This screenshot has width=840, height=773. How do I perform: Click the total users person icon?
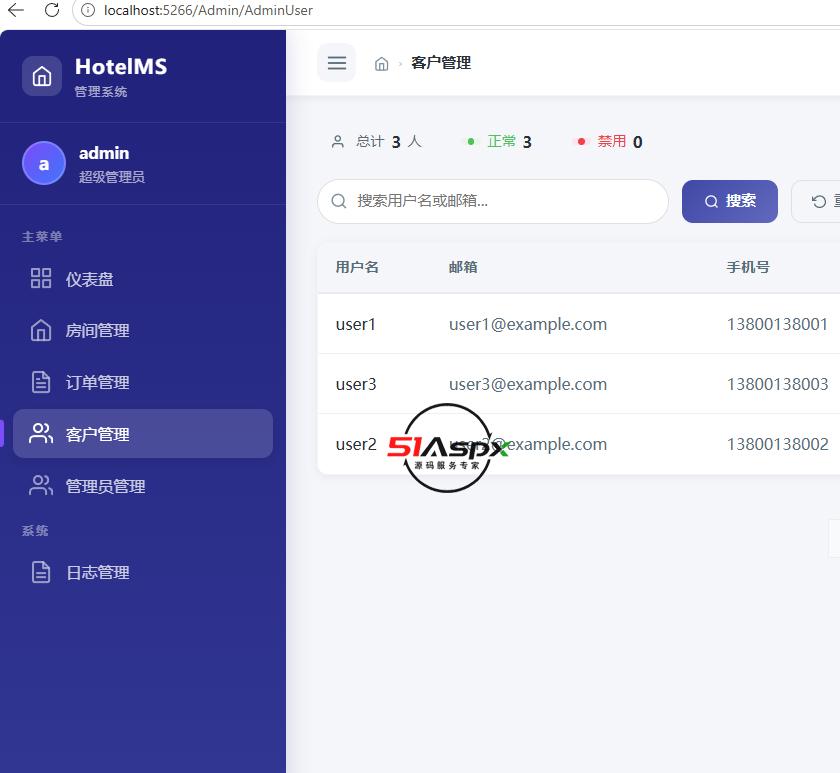(x=338, y=142)
